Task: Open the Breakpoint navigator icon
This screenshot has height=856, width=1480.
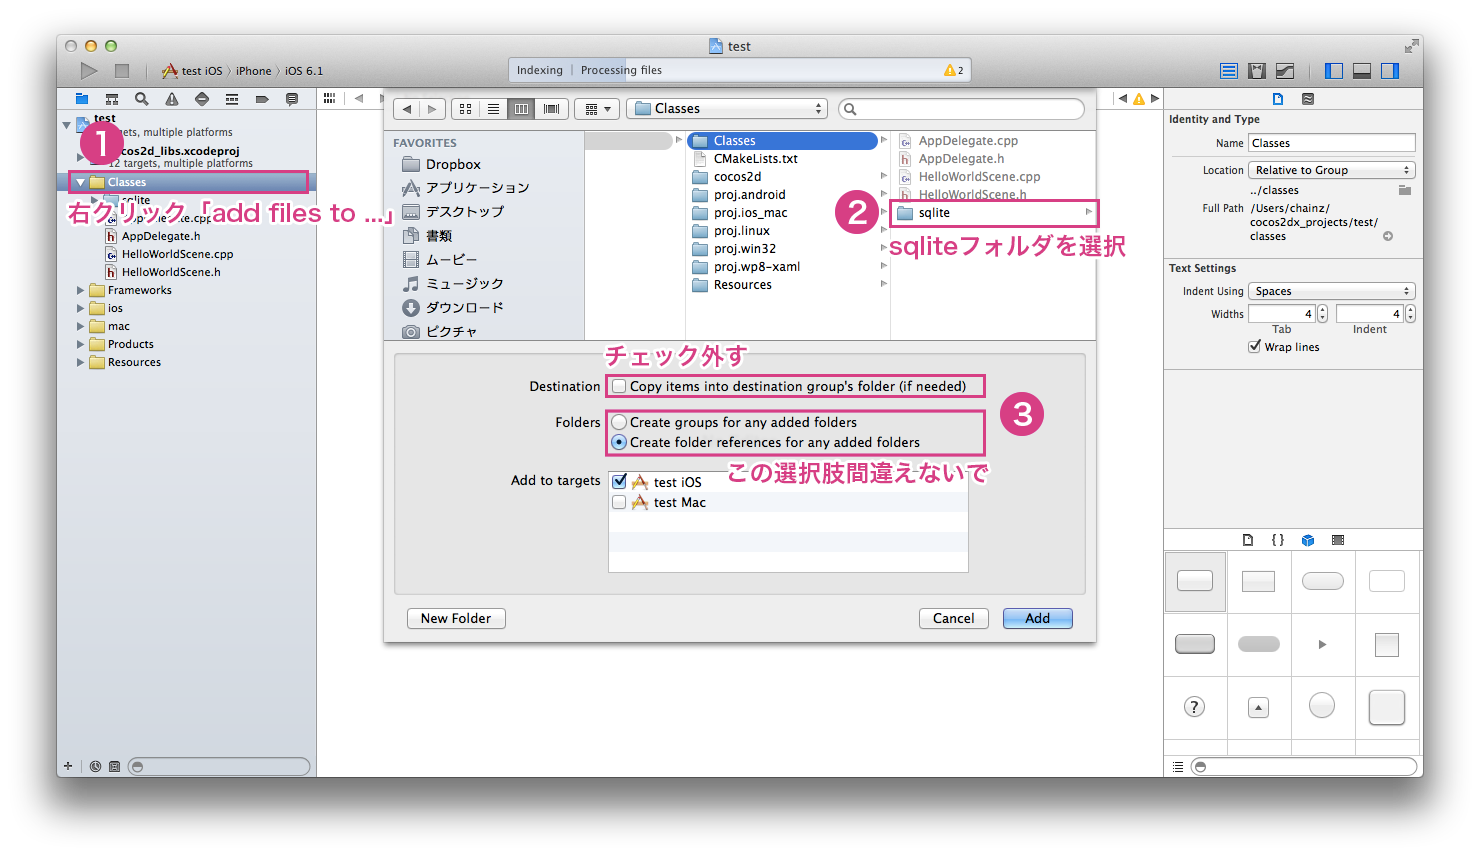Action: pyautogui.click(x=262, y=99)
